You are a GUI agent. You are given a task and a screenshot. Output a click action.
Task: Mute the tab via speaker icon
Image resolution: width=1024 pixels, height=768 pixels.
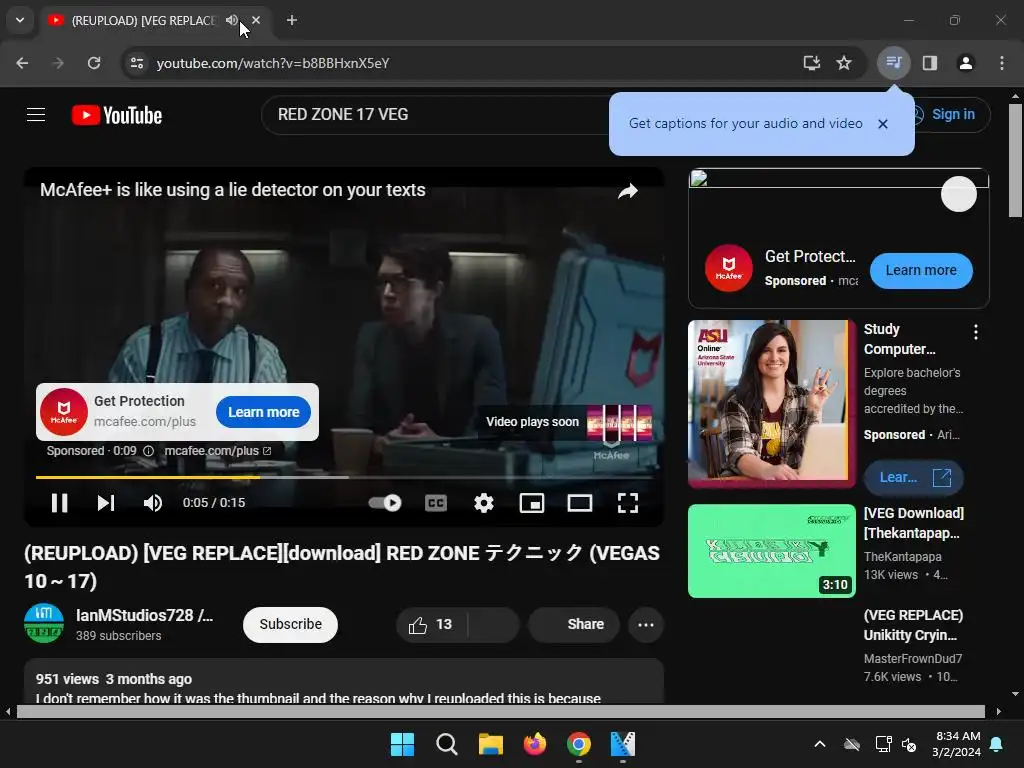click(x=232, y=20)
